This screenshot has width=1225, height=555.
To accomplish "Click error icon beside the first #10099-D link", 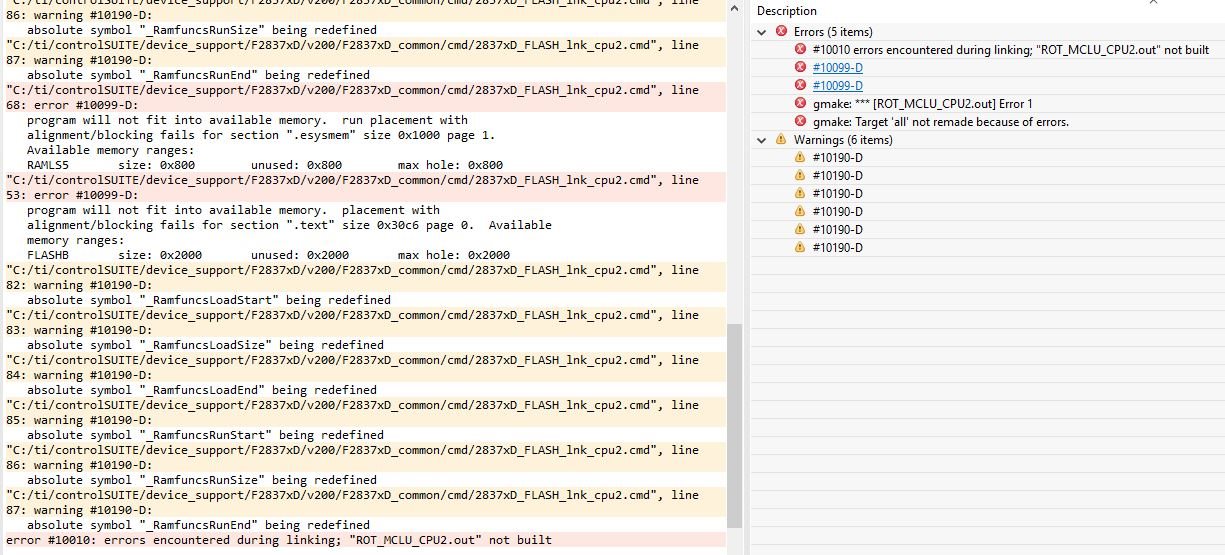I will pyautogui.click(x=800, y=68).
